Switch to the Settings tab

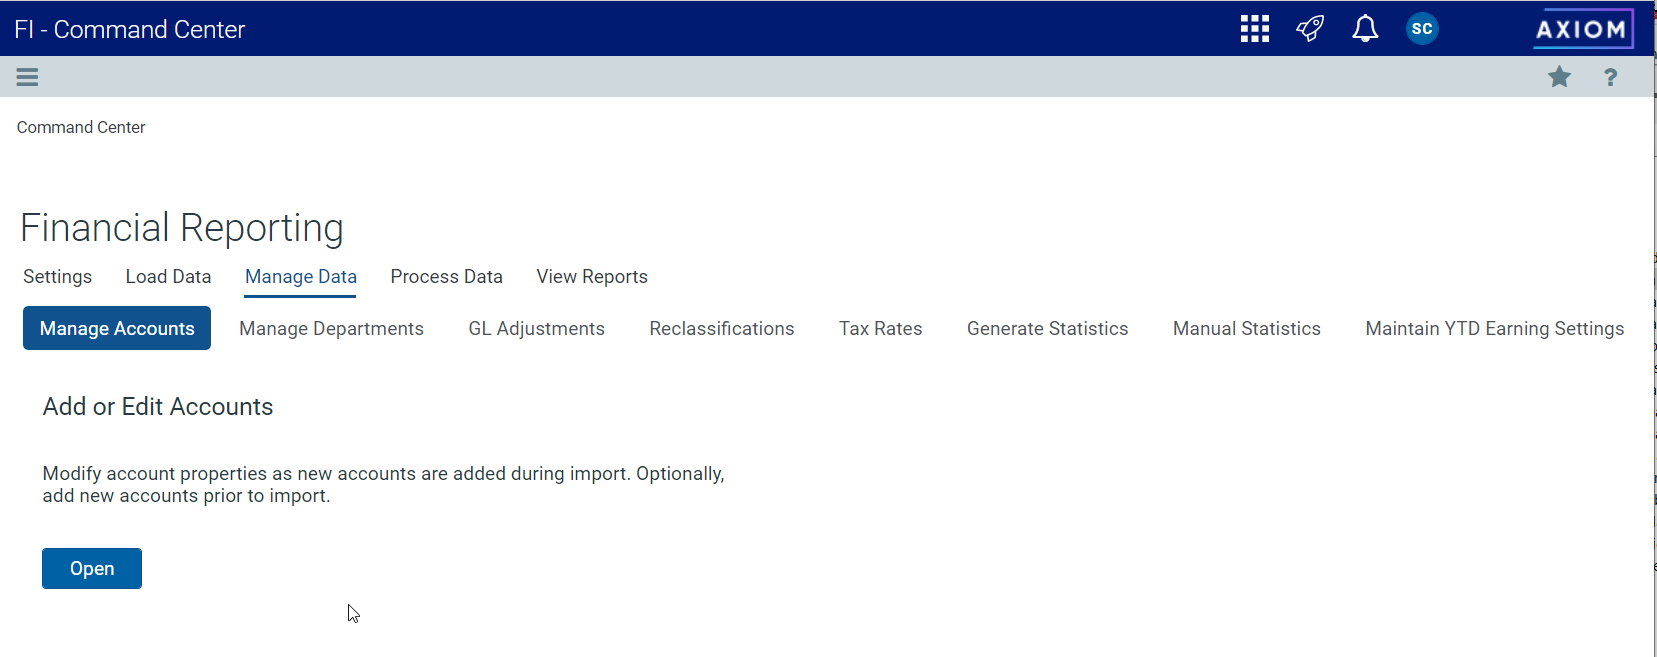57,277
